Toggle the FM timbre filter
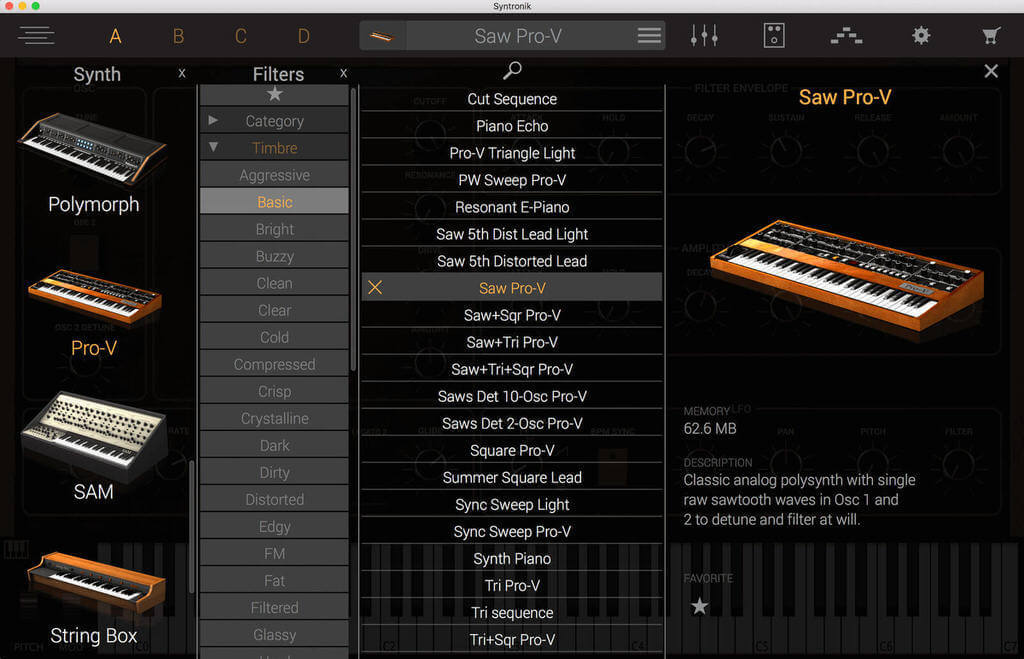The width and height of the screenshot is (1024, 659). (x=274, y=553)
